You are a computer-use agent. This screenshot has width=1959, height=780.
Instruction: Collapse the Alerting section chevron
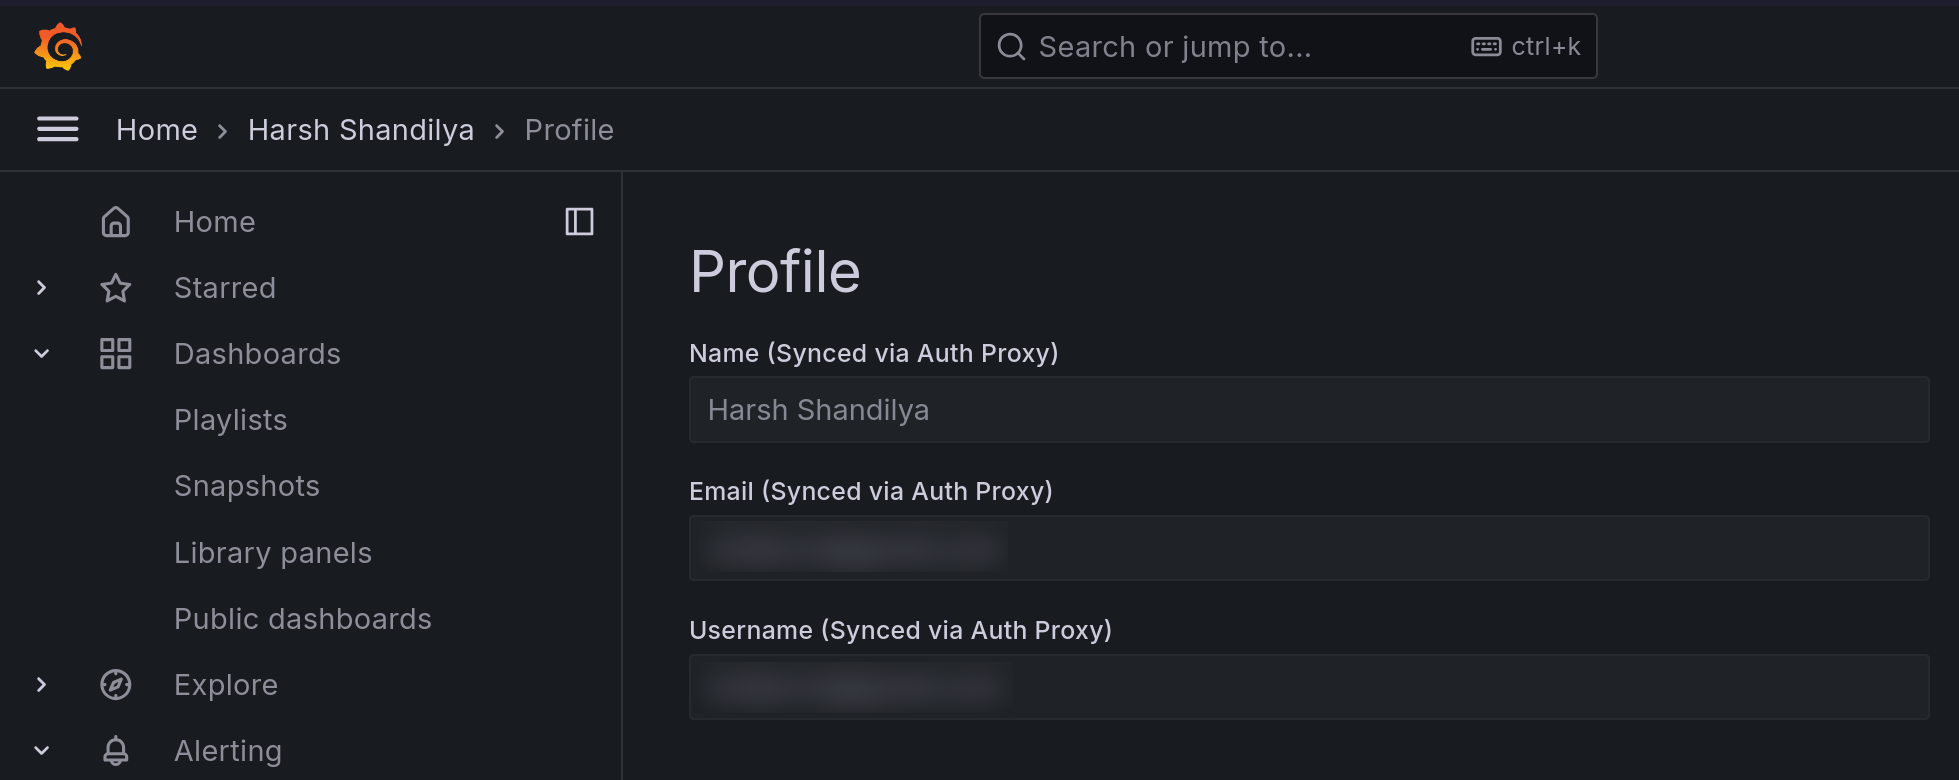pos(41,751)
